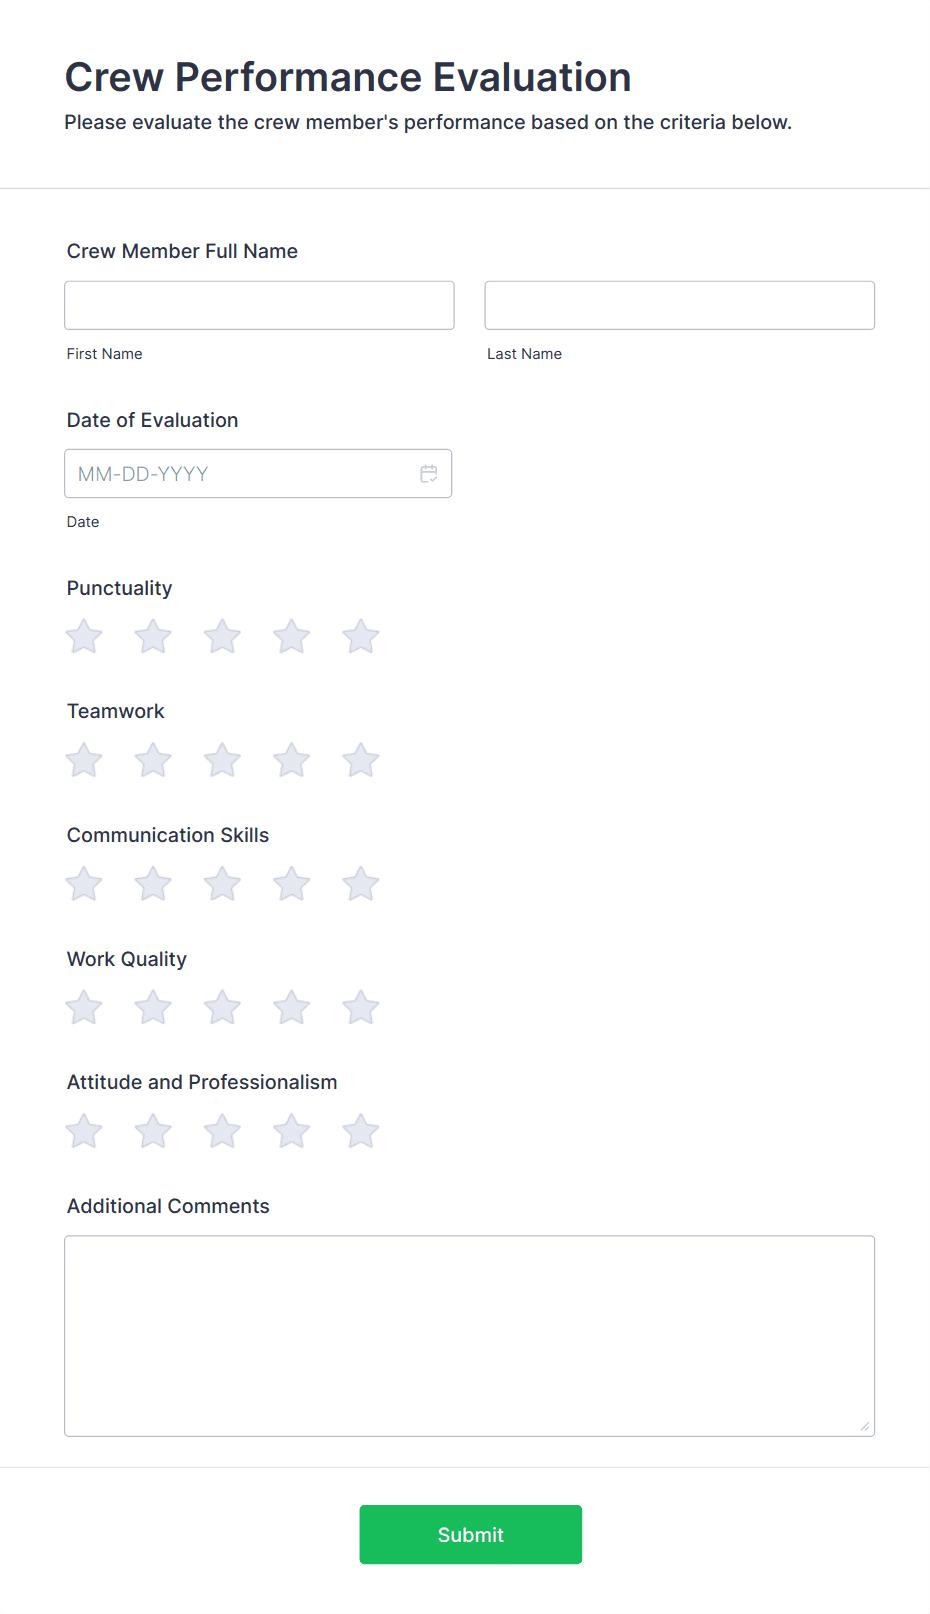Select the Date of Evaluation field
The width and height of the screenshot is (930, 1614).
[x=240, y=473]
